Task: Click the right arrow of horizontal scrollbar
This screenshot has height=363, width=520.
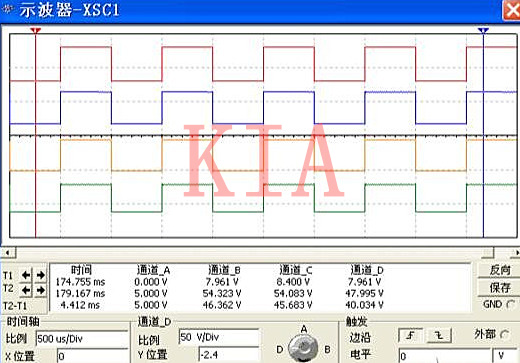Action: click(x=516, y=253)
